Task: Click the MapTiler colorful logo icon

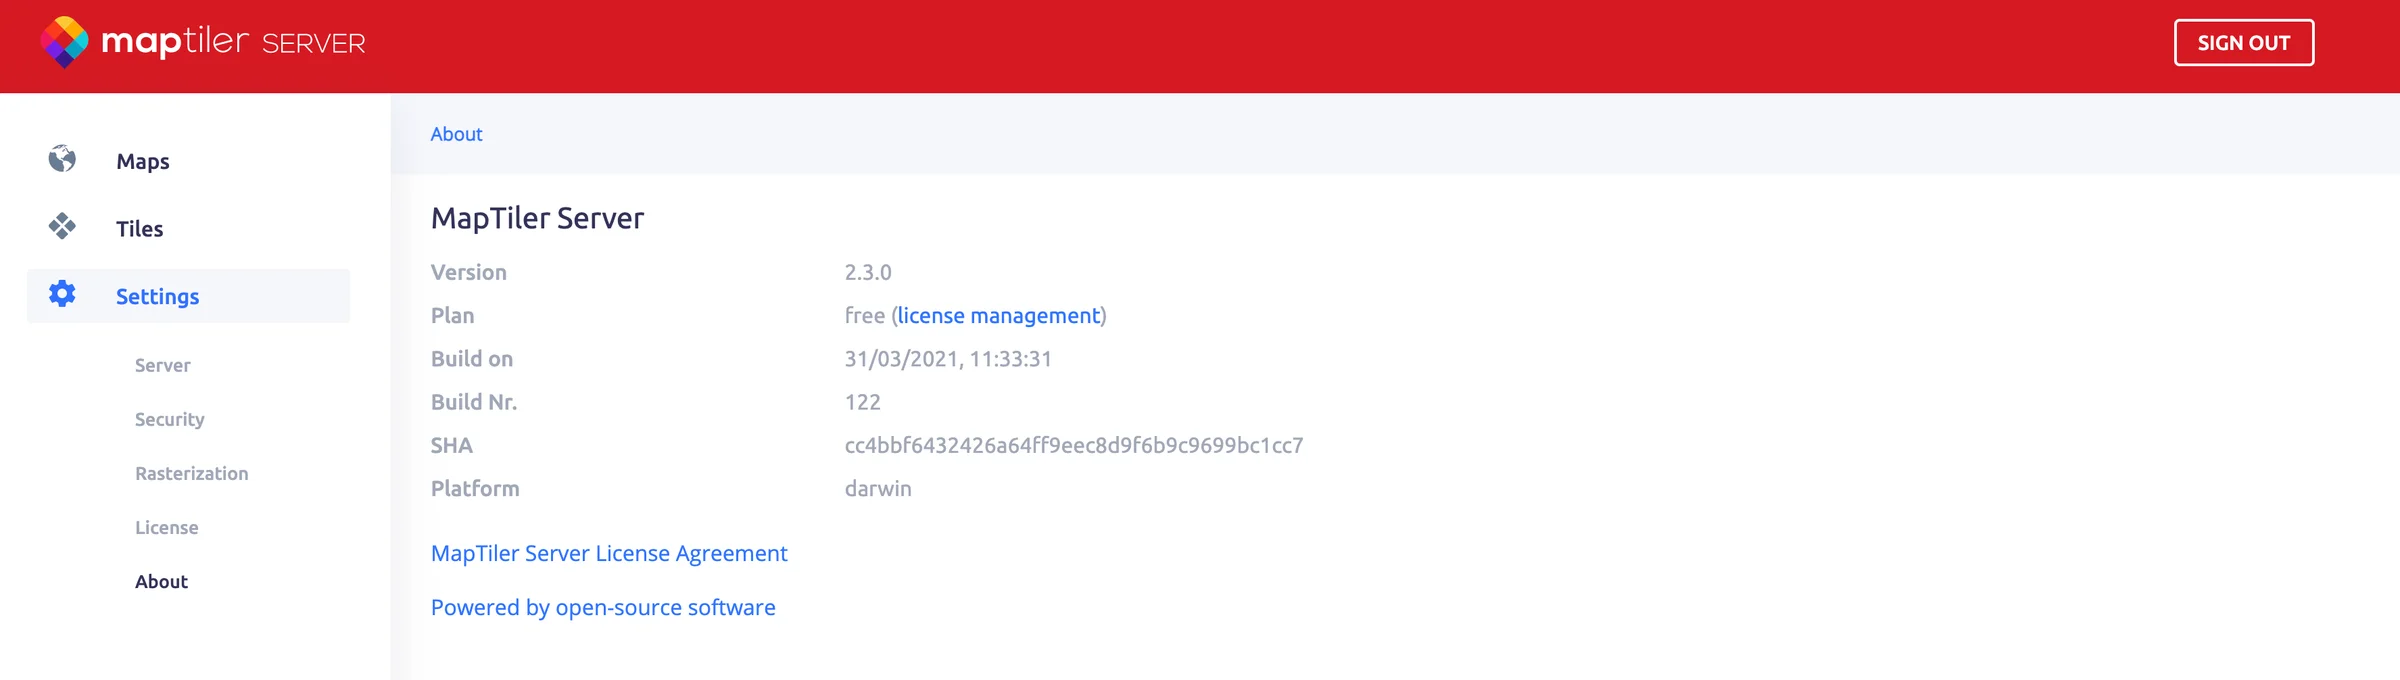Action: point(64,42)
